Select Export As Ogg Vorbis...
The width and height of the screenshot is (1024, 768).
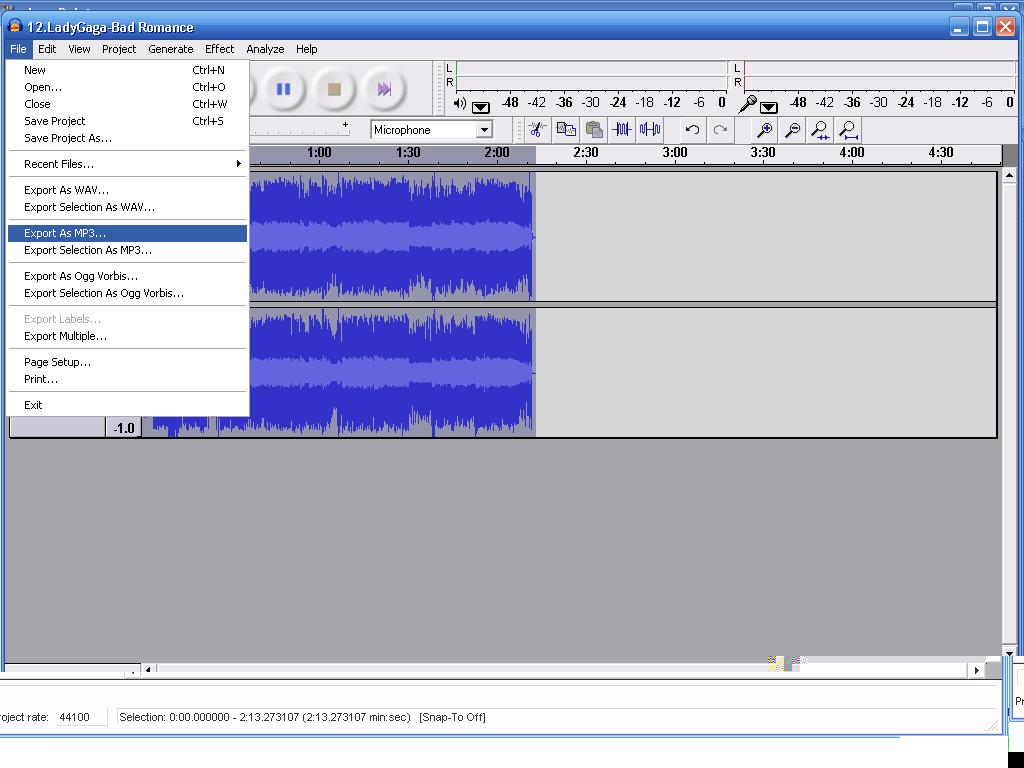(128, 276)
